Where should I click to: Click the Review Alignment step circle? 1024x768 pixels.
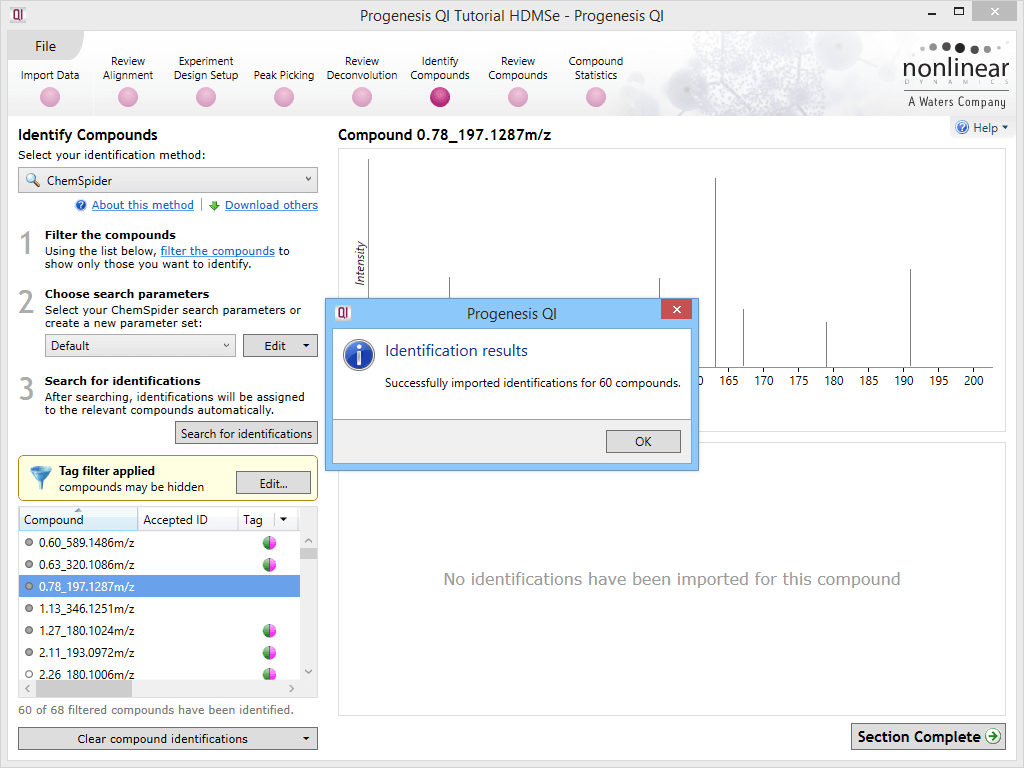128,97
